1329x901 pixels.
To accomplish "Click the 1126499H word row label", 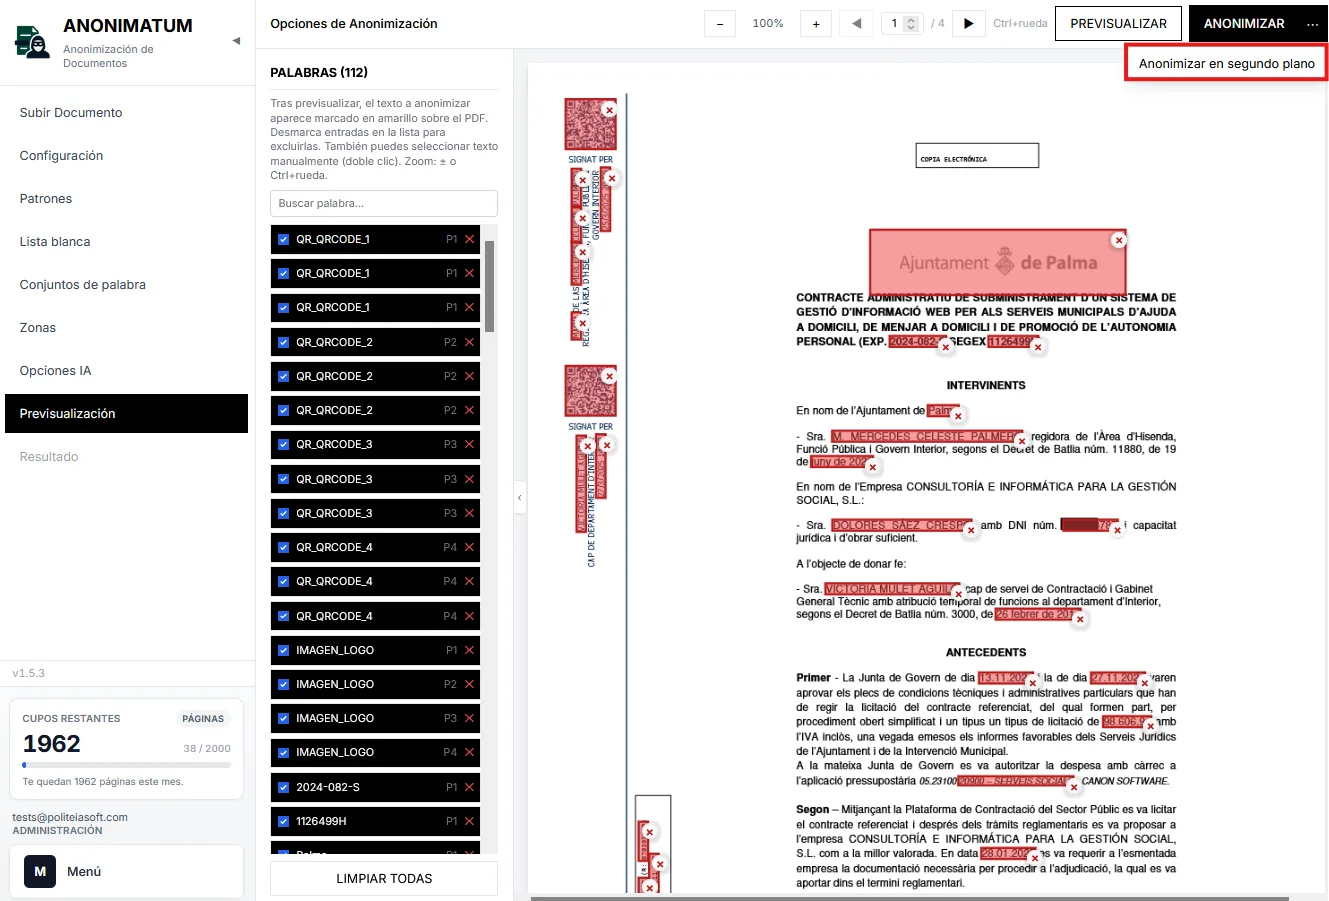I will [321, 821].
